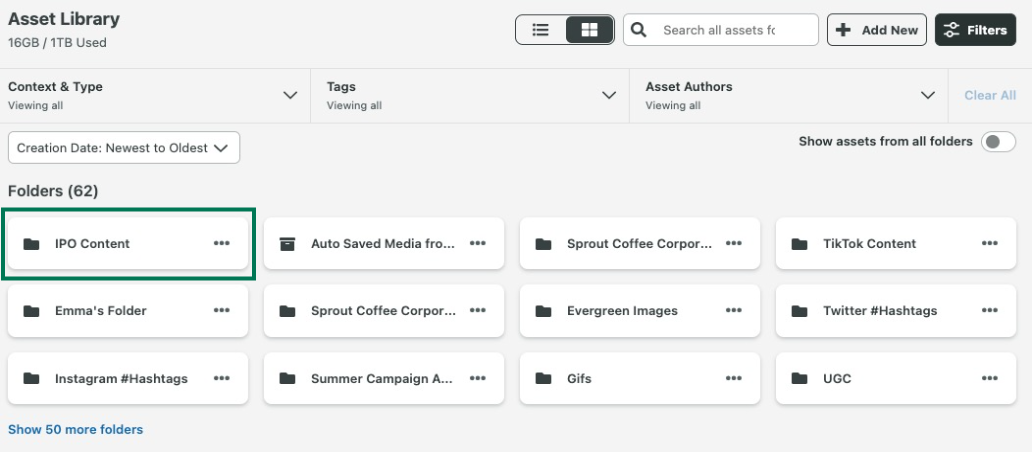Image resolution: width=1032 pixels, height=452 pixels.
Task: Expand the Tags filter dropdown
Action: tap(608, 95)
